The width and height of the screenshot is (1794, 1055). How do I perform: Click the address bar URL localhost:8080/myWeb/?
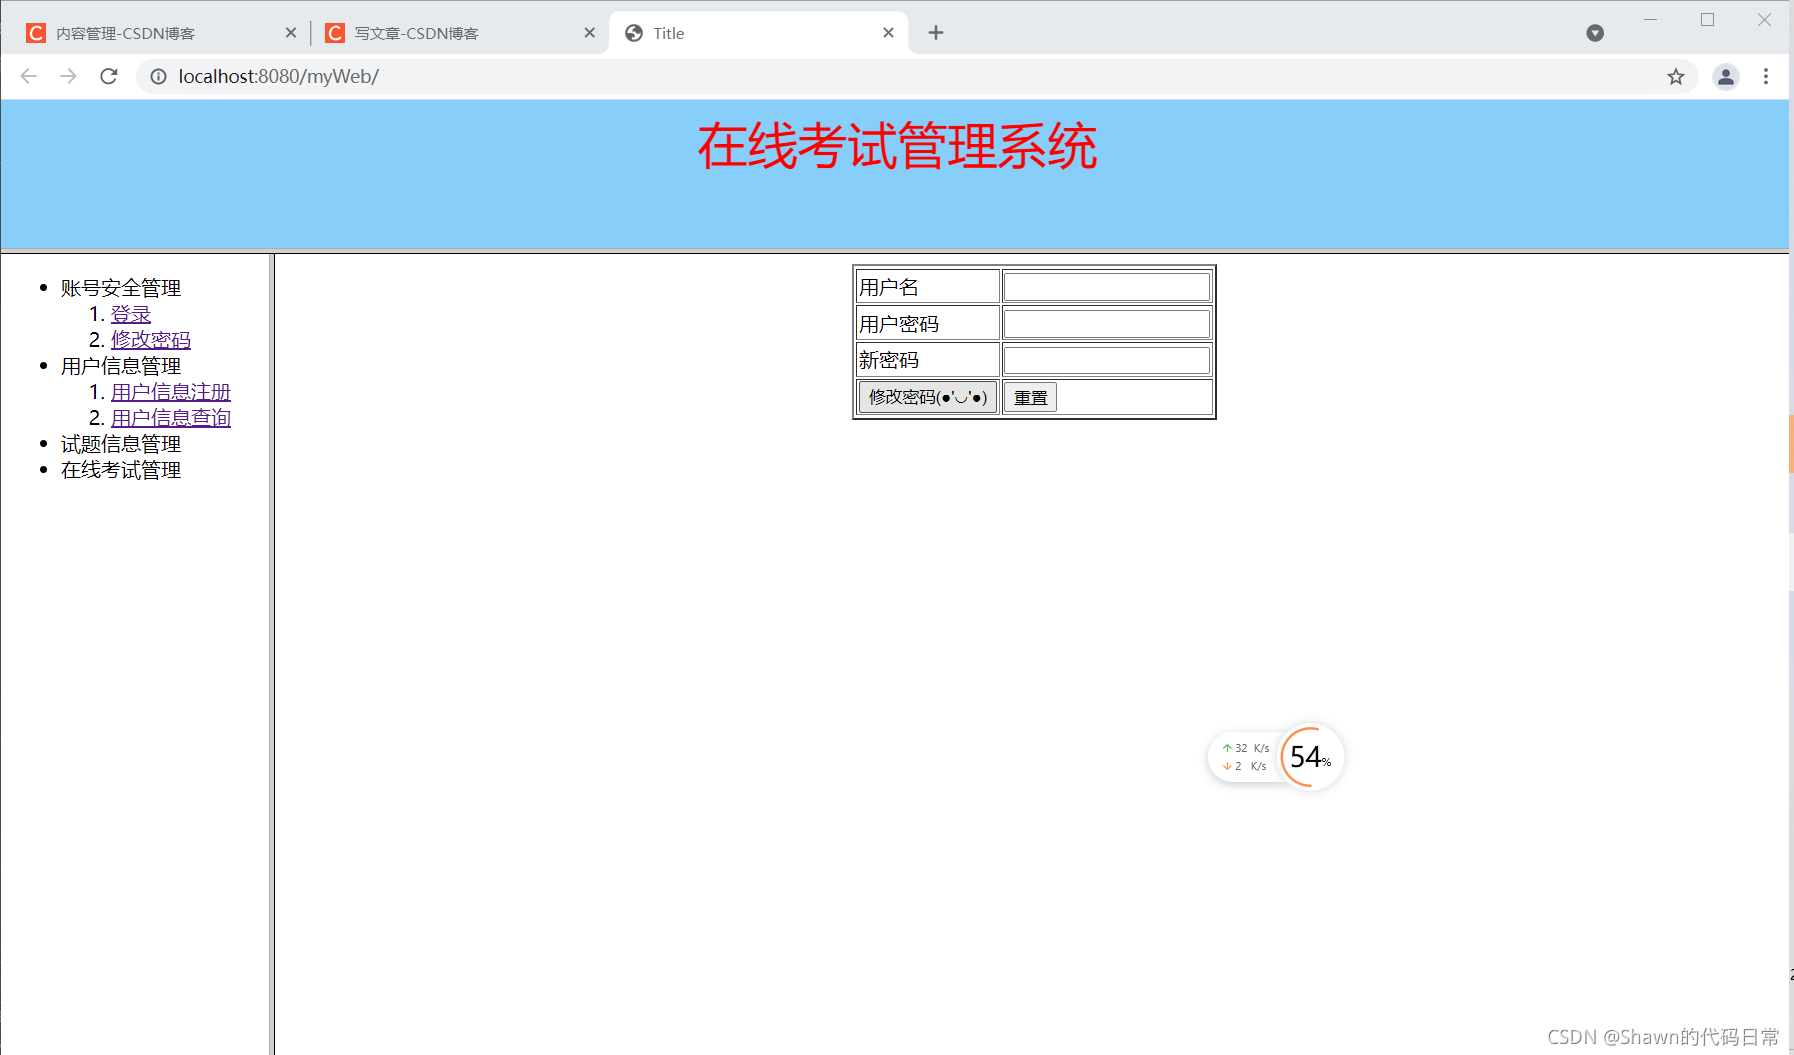(279, 76)
